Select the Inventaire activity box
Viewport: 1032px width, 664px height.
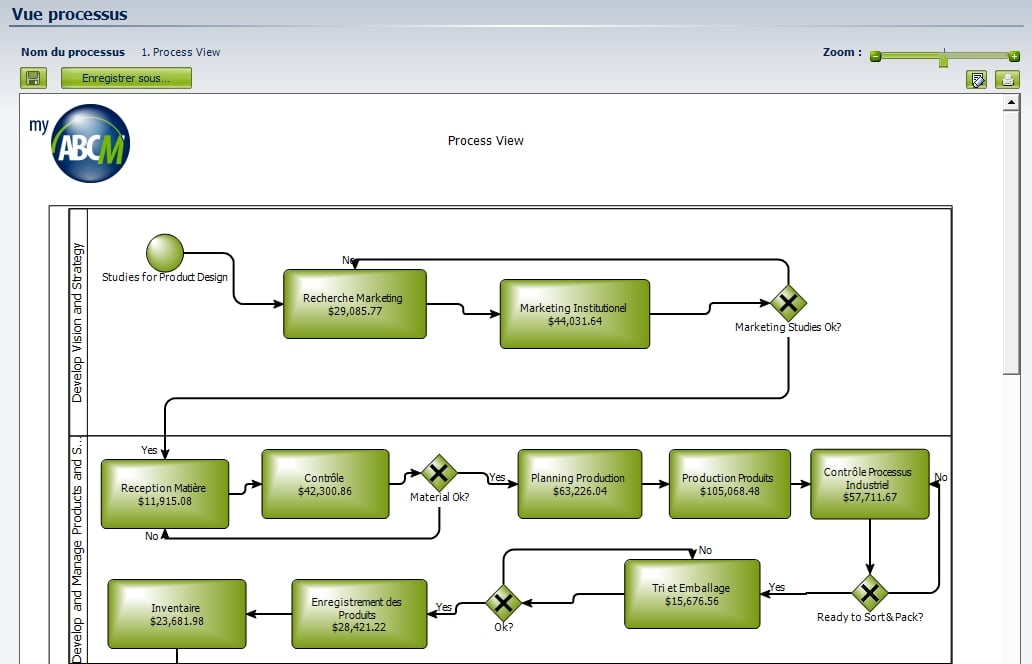coord(176,614)
